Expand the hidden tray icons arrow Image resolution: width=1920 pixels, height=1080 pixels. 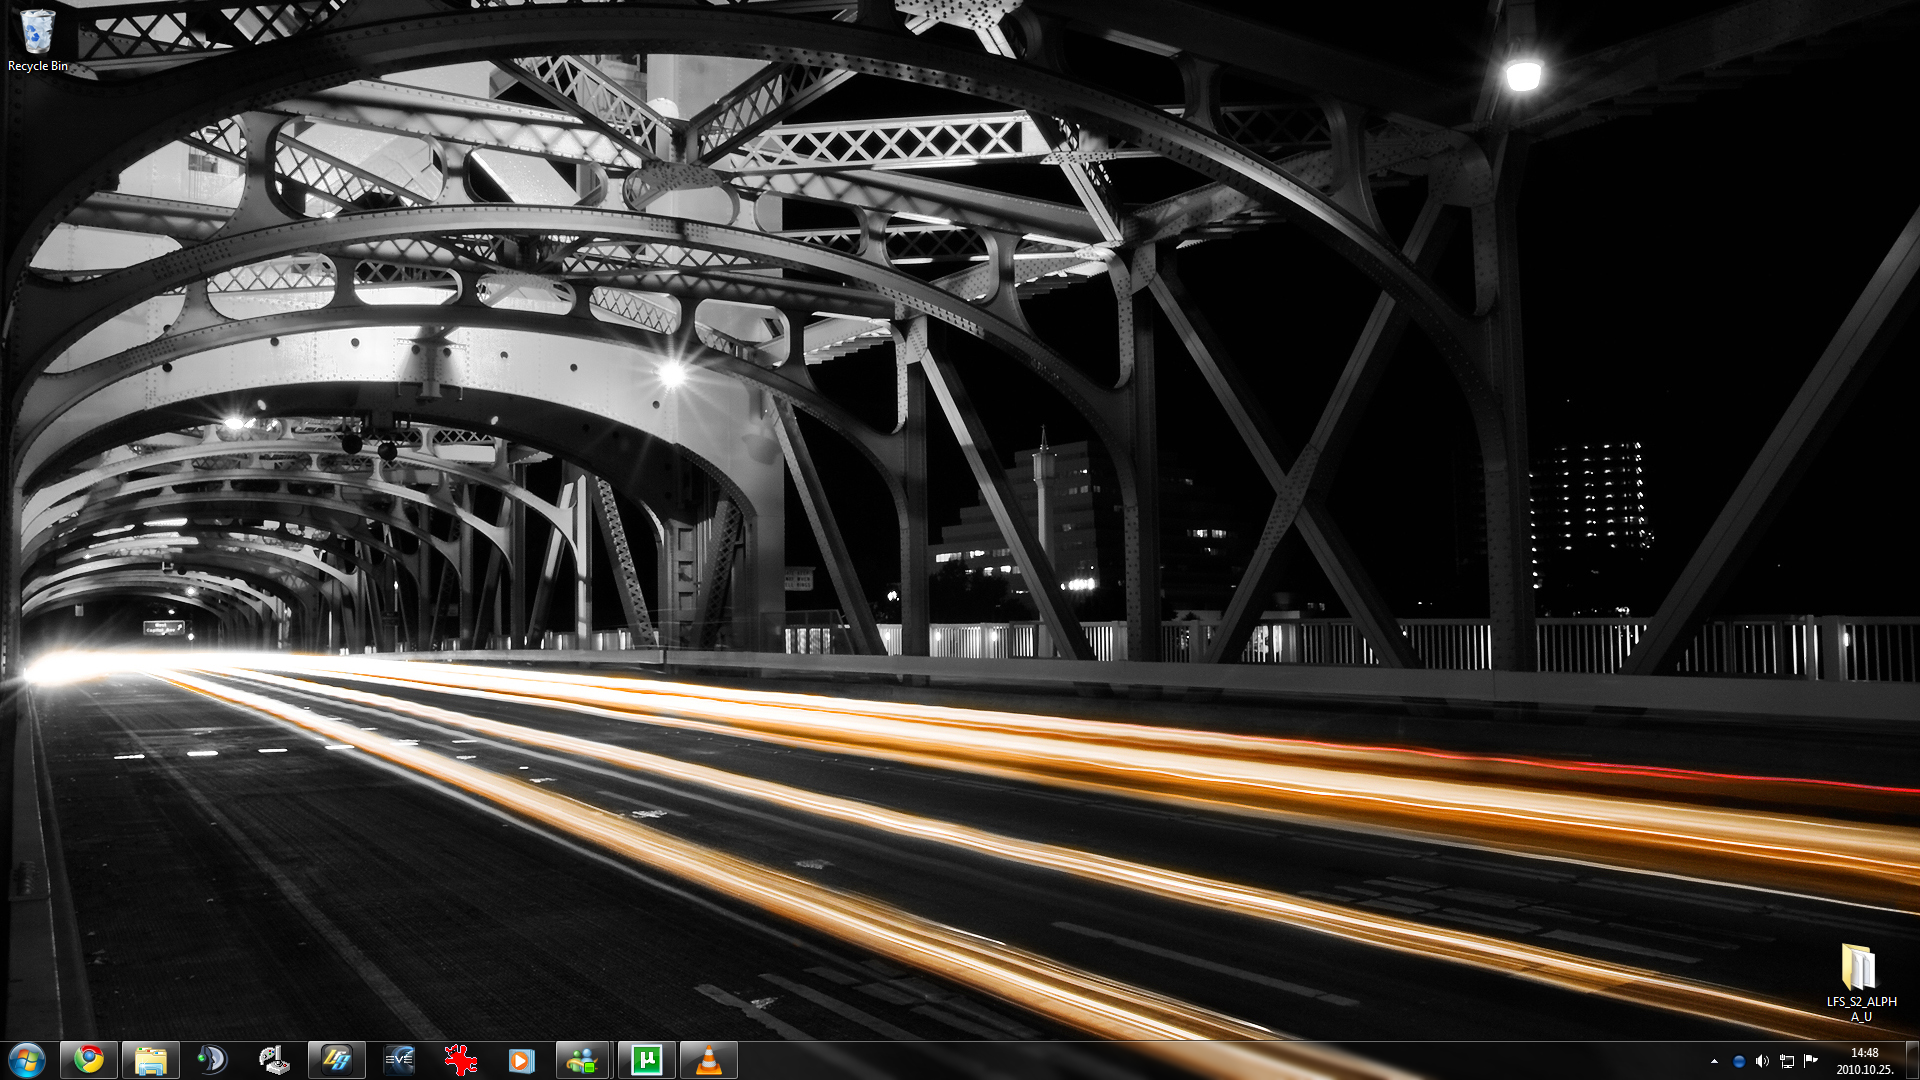1714,1061
